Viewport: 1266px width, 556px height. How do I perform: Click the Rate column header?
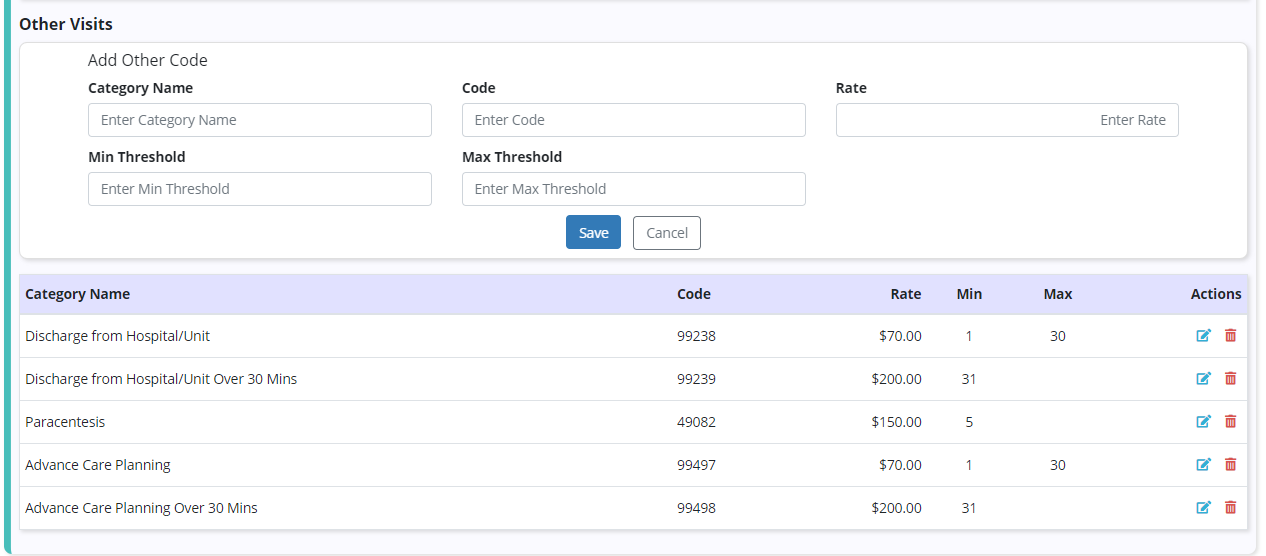tap(906, 294)
